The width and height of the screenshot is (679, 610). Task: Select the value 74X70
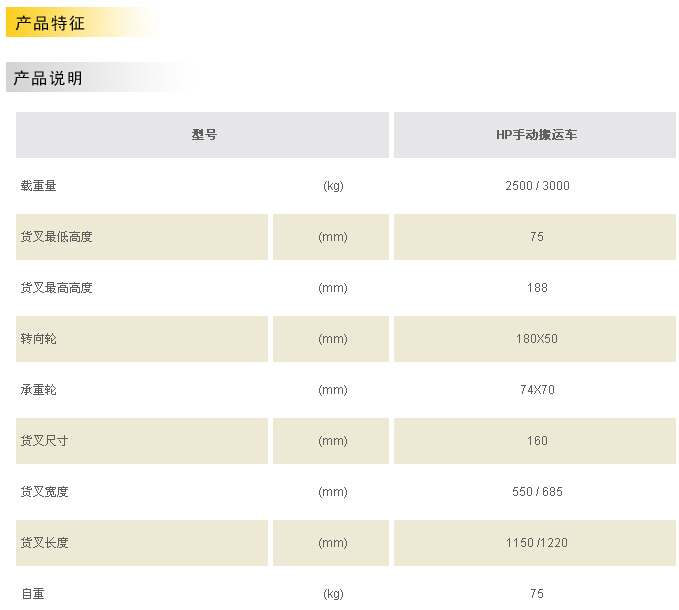(537, 390)
